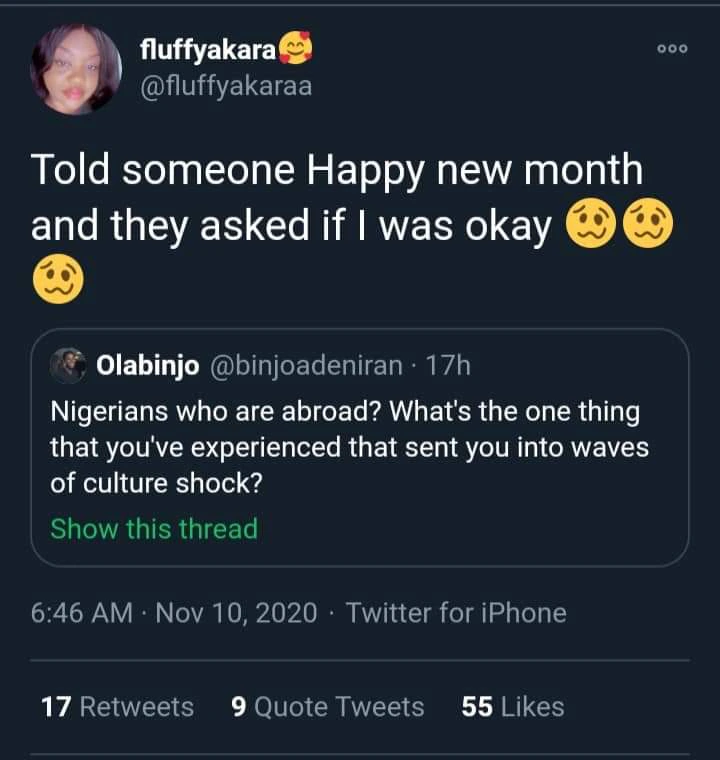View the 9 Quote Tweets list

(x=327, y=707)
